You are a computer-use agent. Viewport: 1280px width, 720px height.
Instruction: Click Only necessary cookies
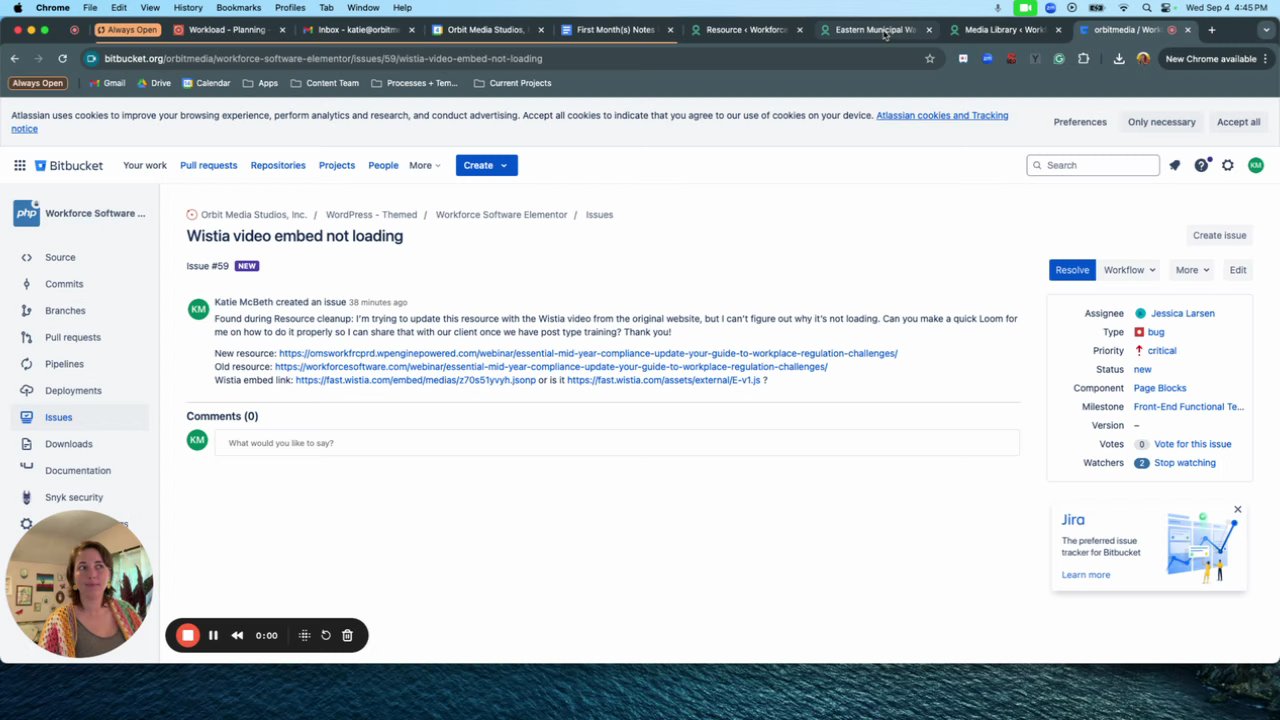(1161, 122)
